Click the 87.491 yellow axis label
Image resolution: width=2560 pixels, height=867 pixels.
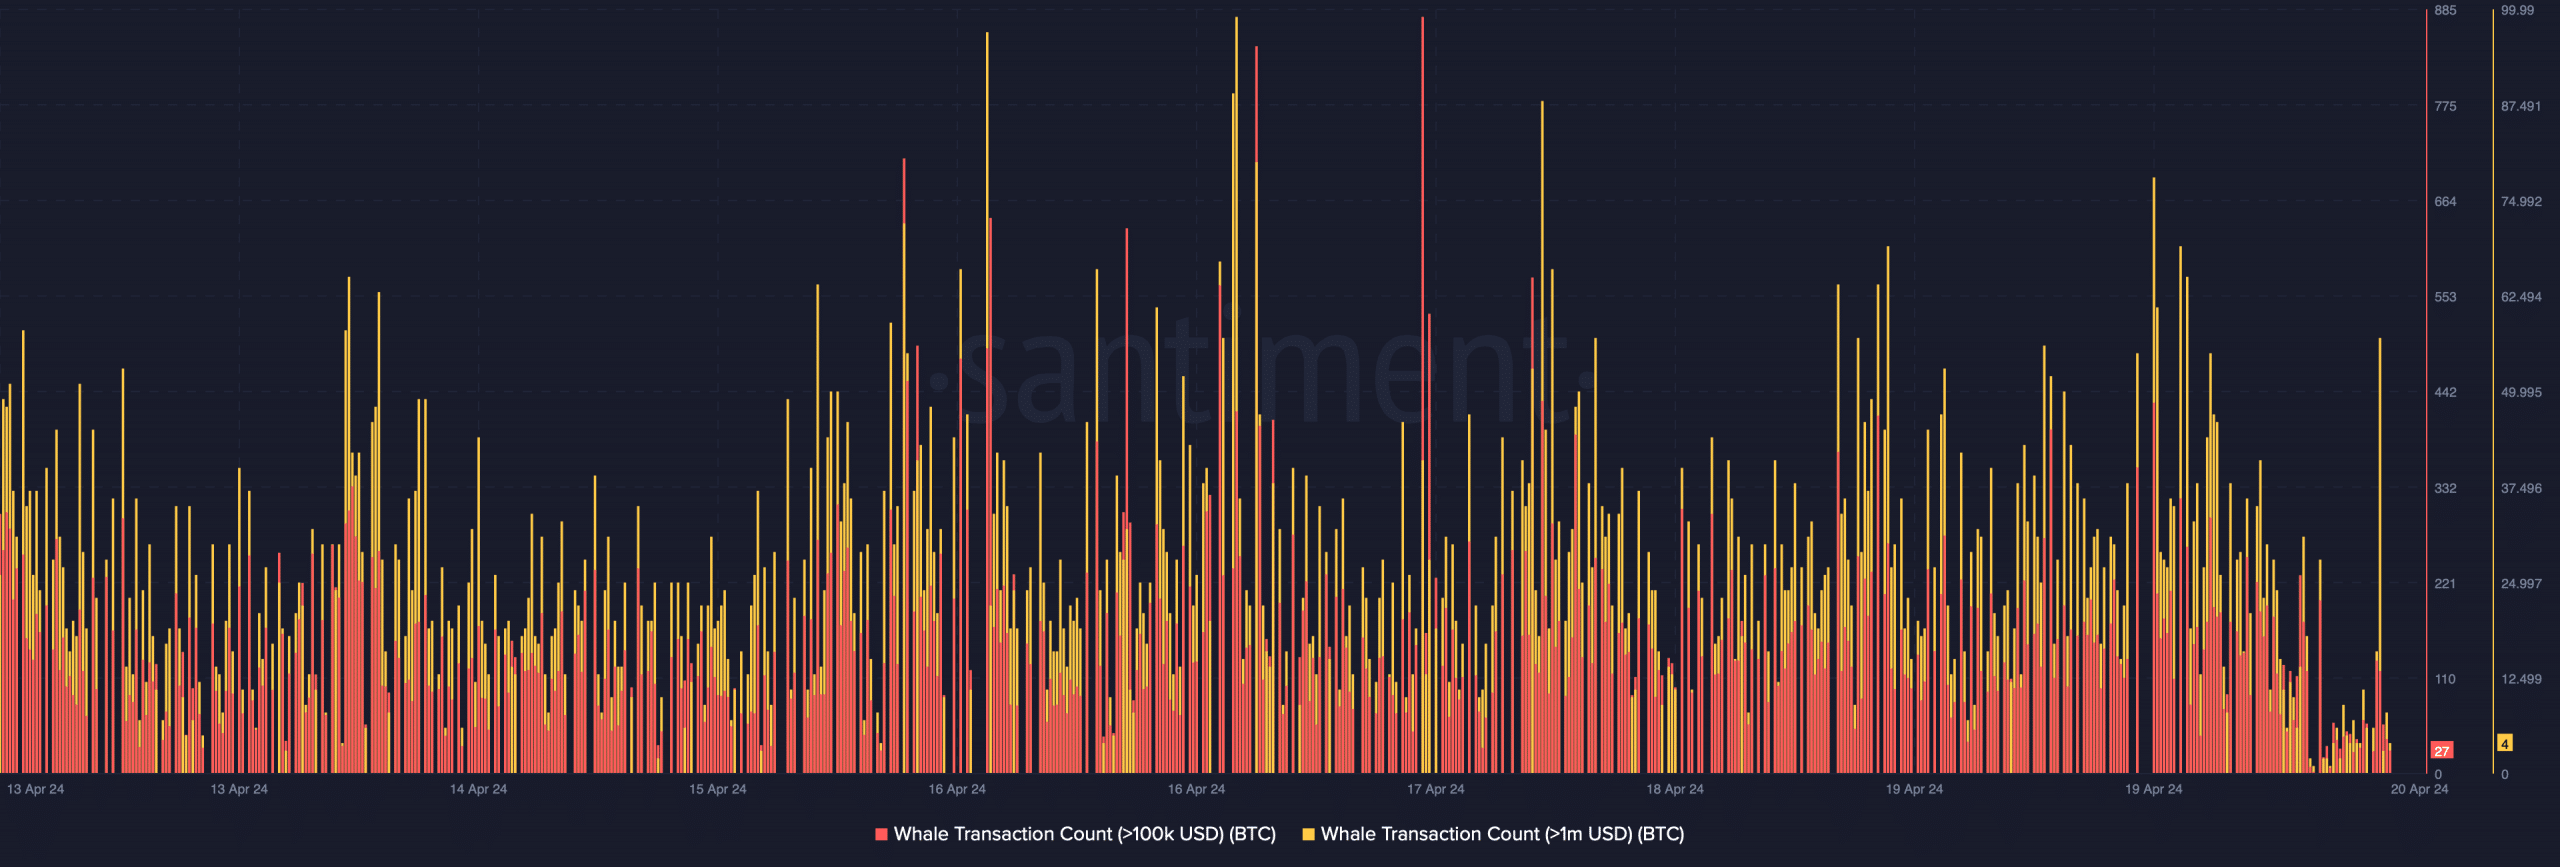[2520, 106]
